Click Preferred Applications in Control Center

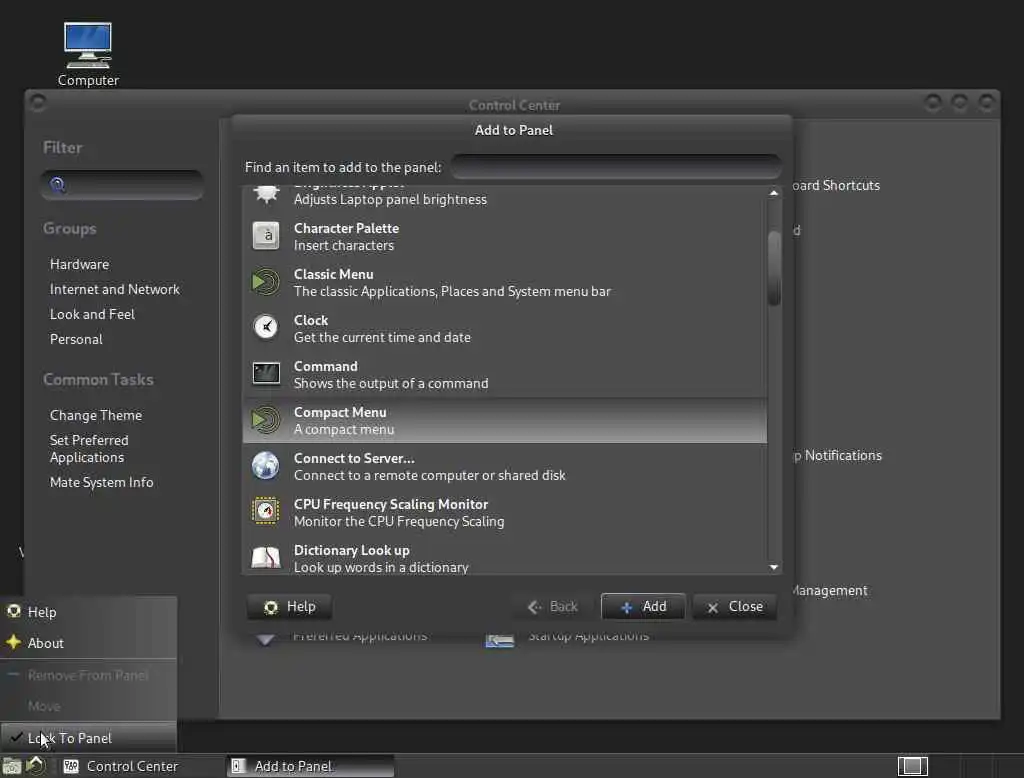(x=359, y=636)
